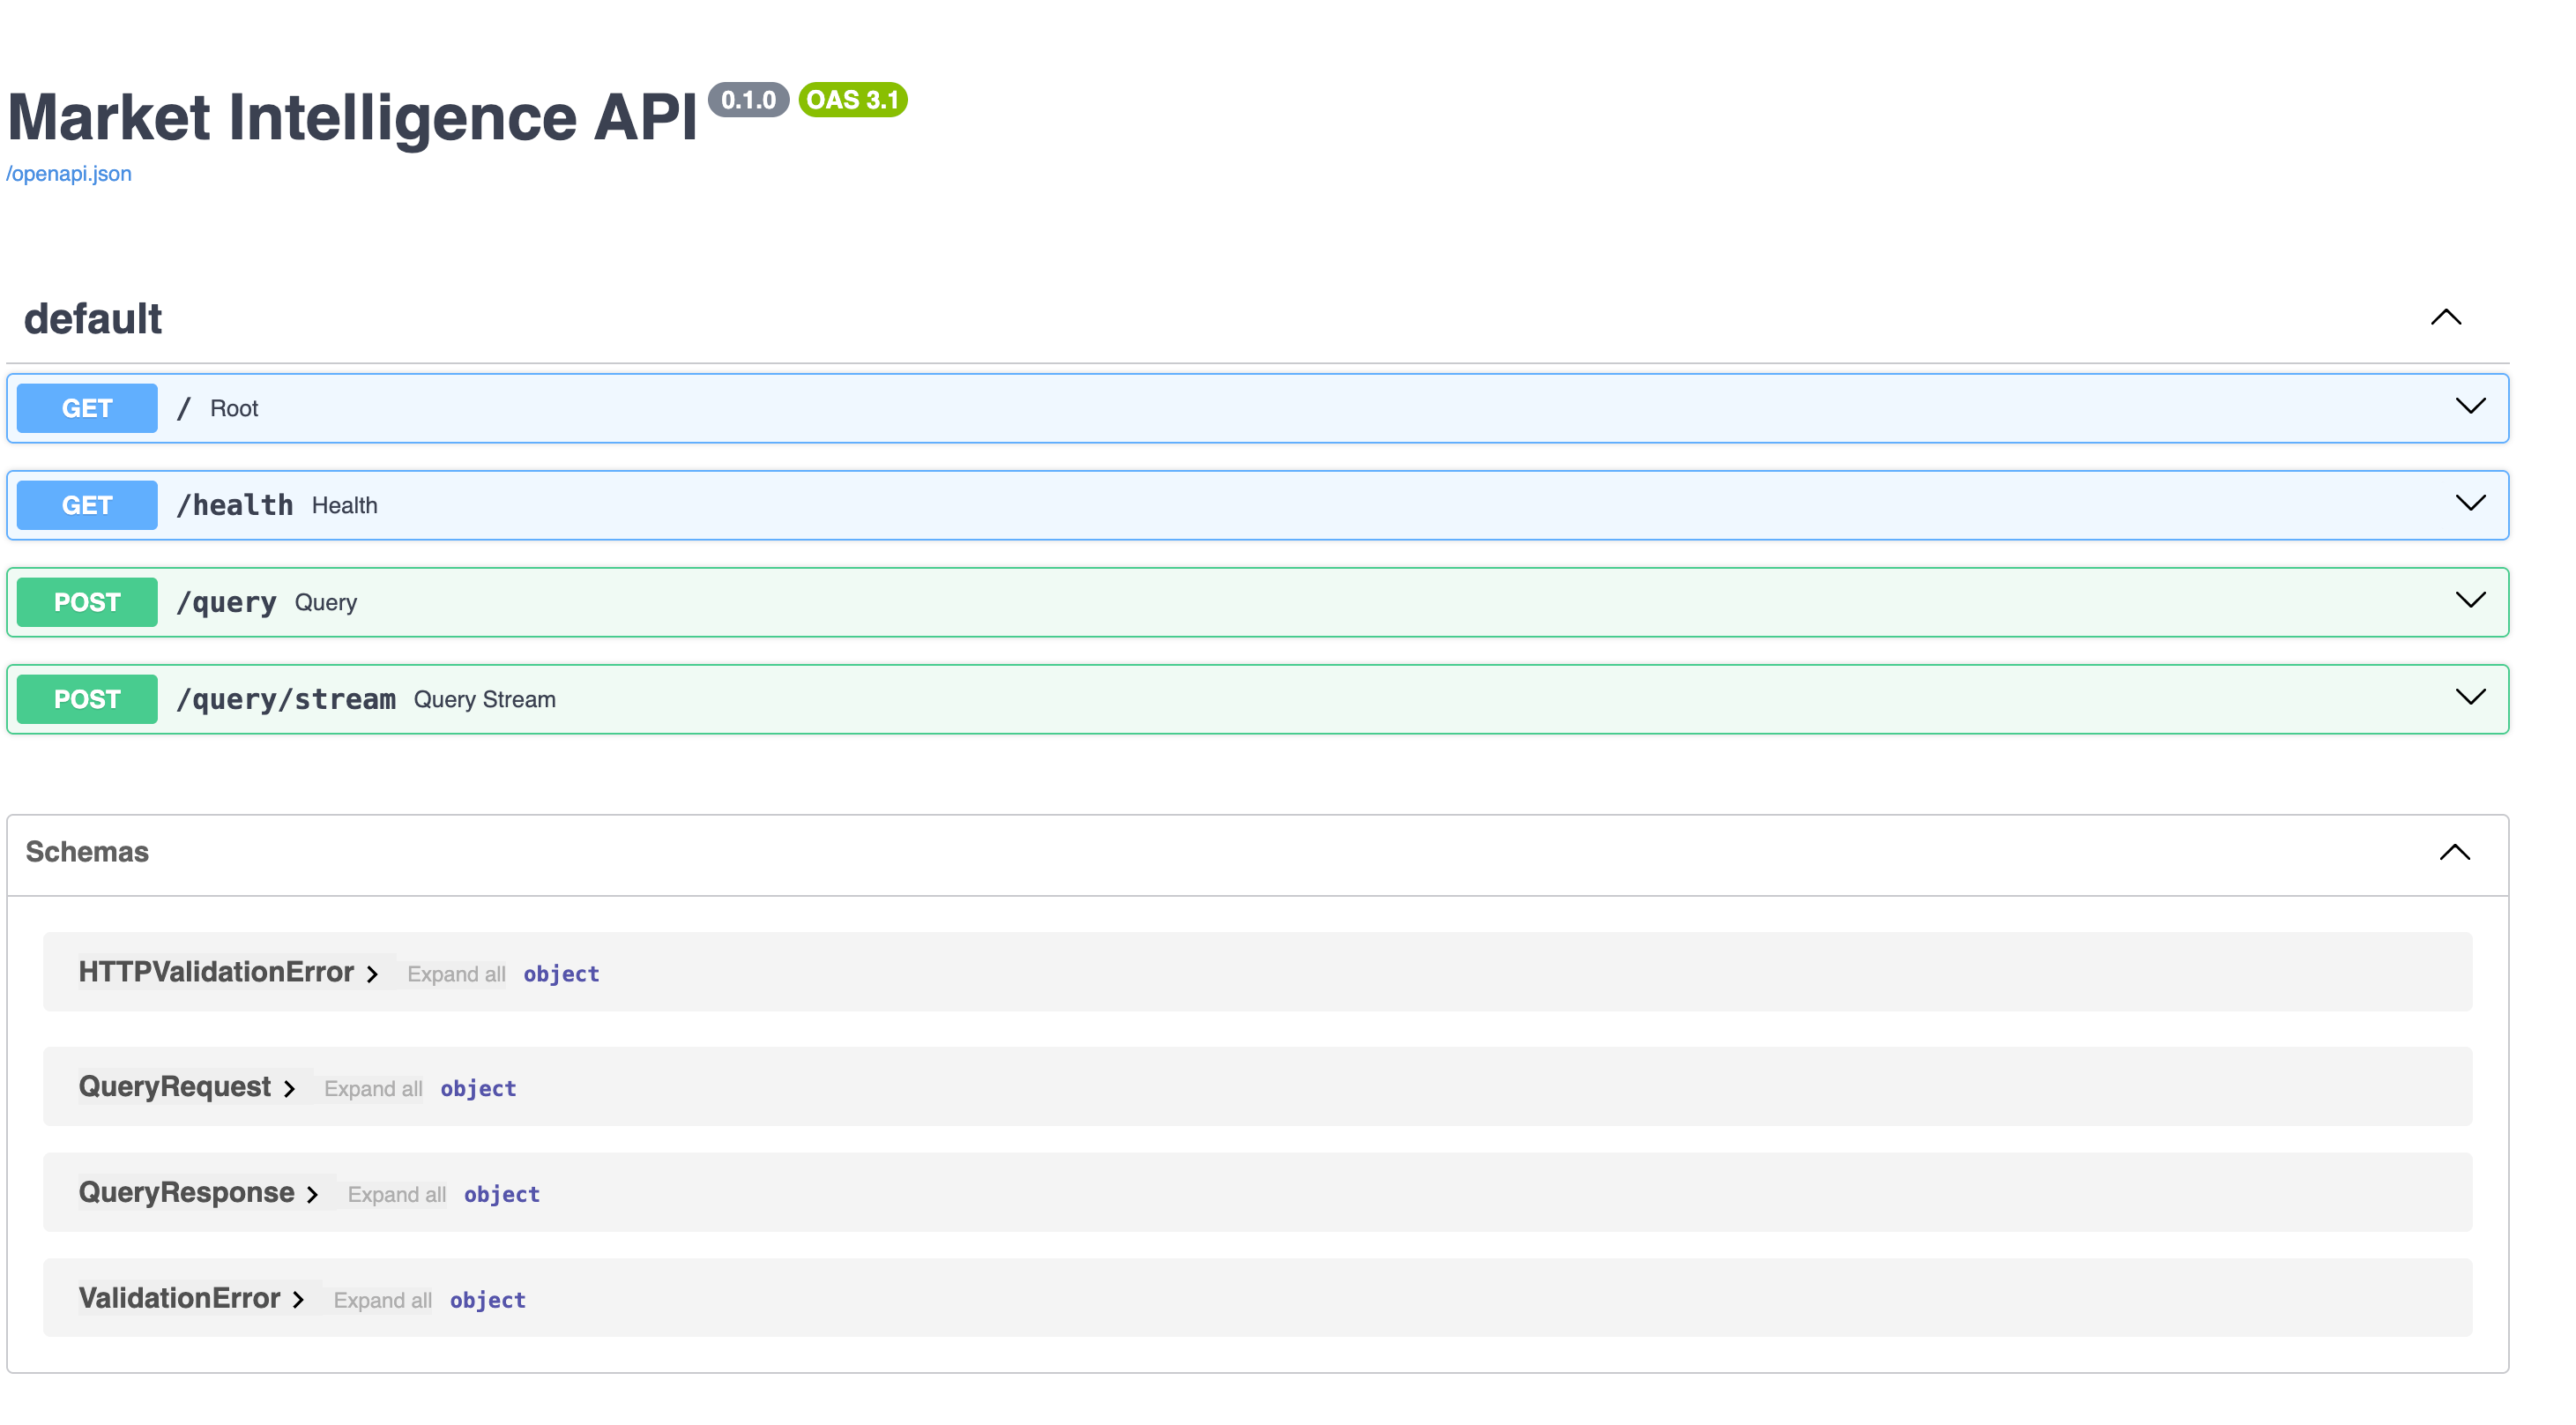2576x1425 pixels.
Task: Expand the QueryResponse schema arrow
Action: (312, 1194)
